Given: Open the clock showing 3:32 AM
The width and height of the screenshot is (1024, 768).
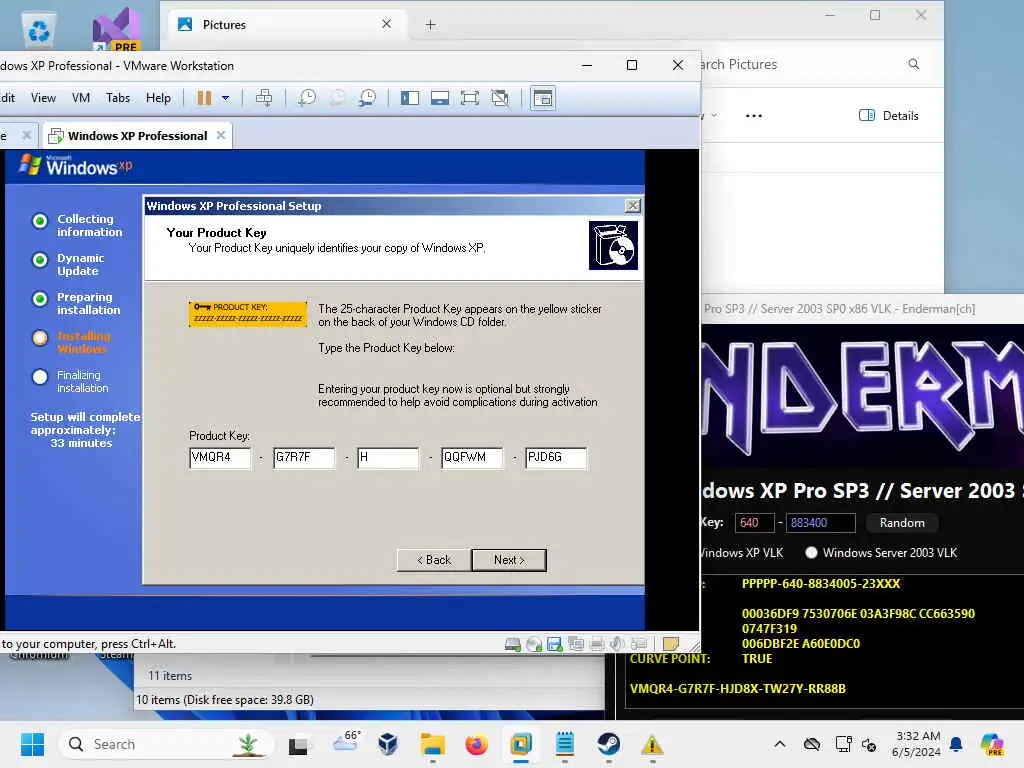Looking at the screenshot, I should point(916,744).
